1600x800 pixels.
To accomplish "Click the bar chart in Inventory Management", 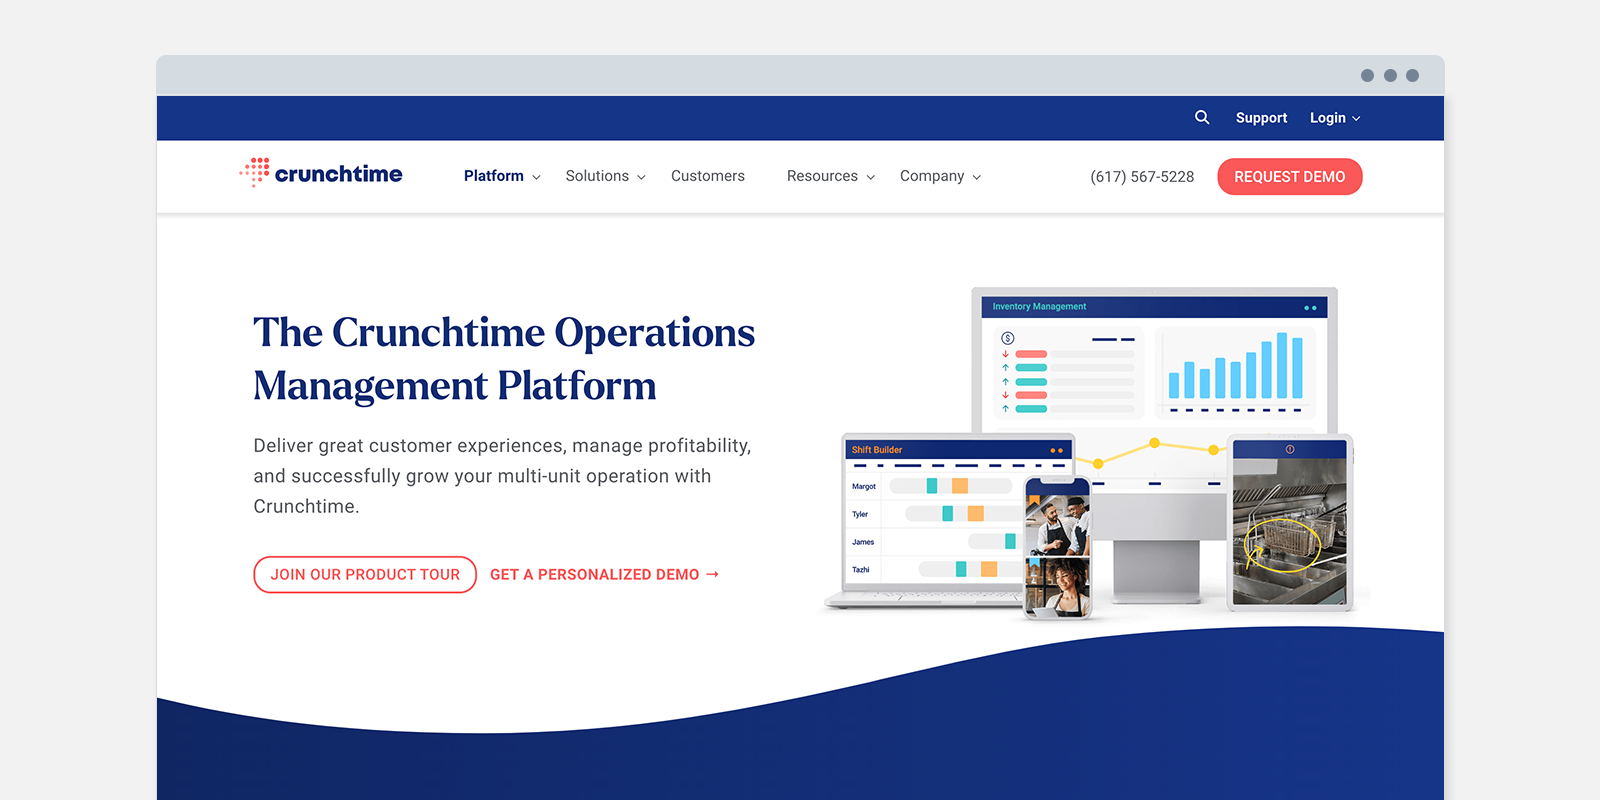I will tap(1235, 372).
